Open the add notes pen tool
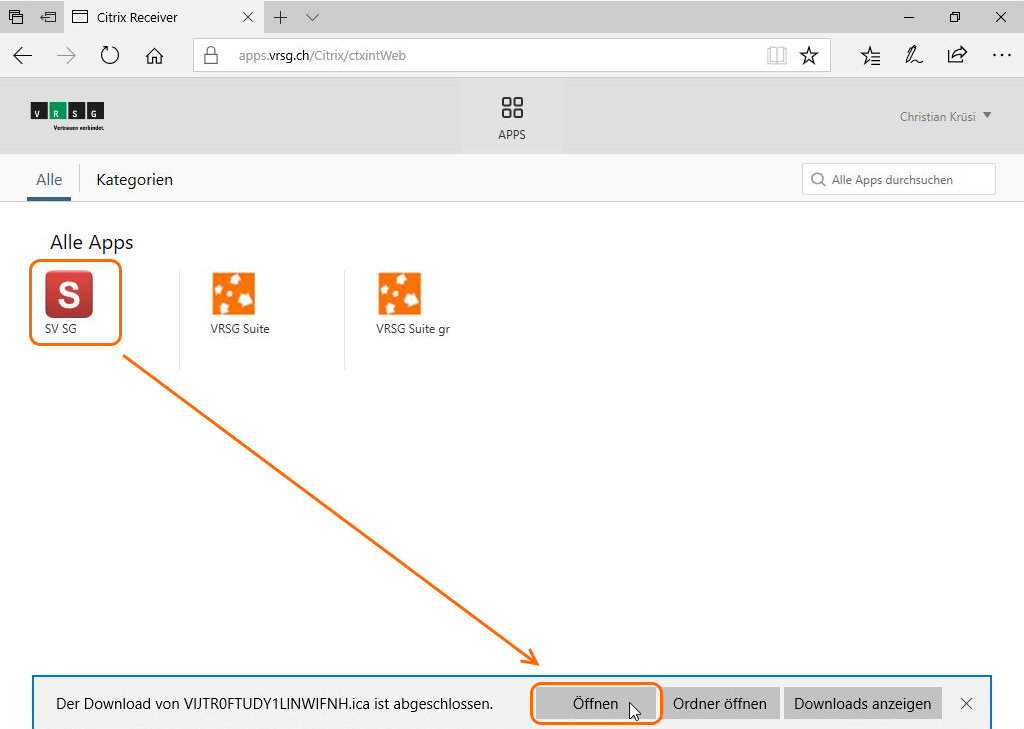 tap(913, 56)
